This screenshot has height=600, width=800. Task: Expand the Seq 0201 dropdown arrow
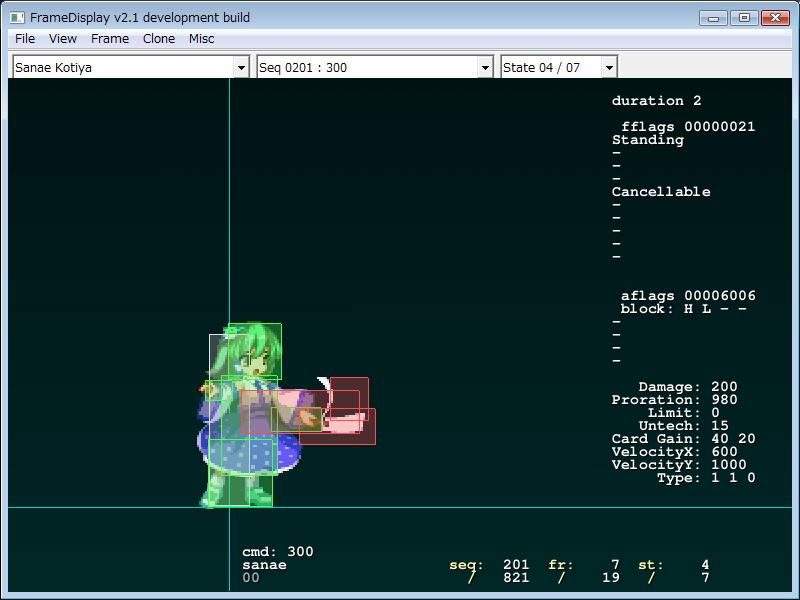point(485,68)
